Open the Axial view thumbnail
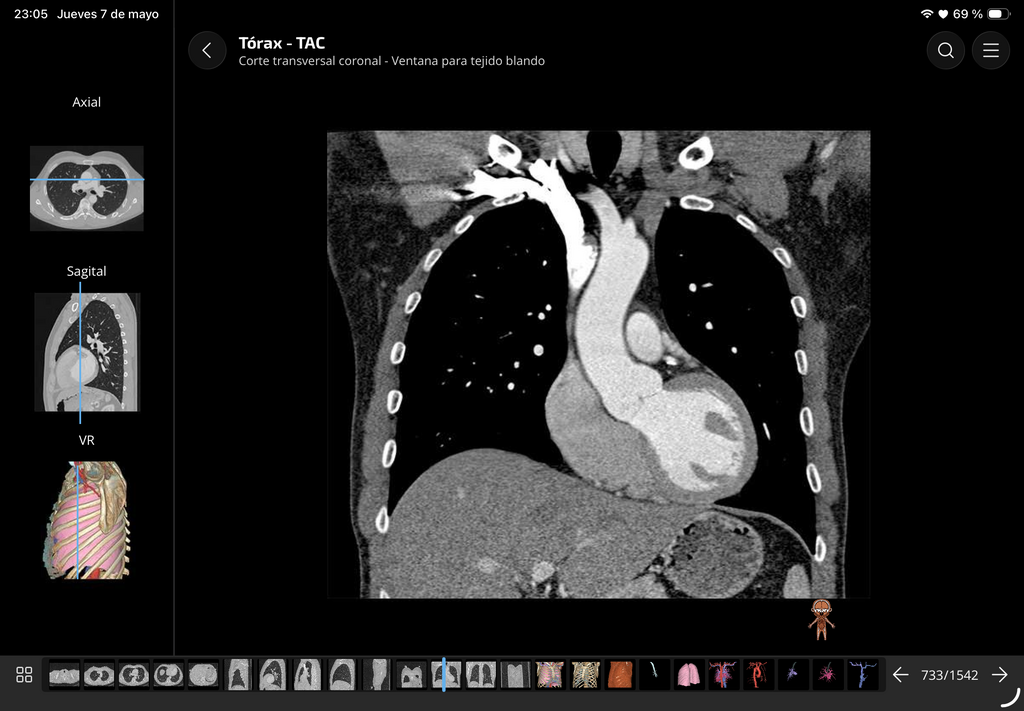The width and height of the screenshot is (1024, 711). click(x=87, y=188)
